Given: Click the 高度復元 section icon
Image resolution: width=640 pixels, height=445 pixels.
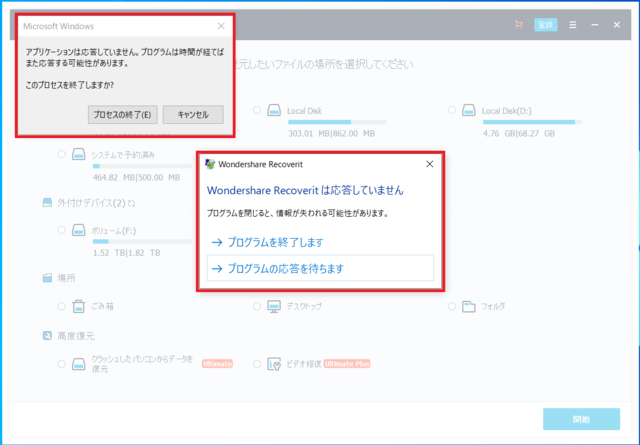Looking at the screenshot, I should click(x=47, y=336).
